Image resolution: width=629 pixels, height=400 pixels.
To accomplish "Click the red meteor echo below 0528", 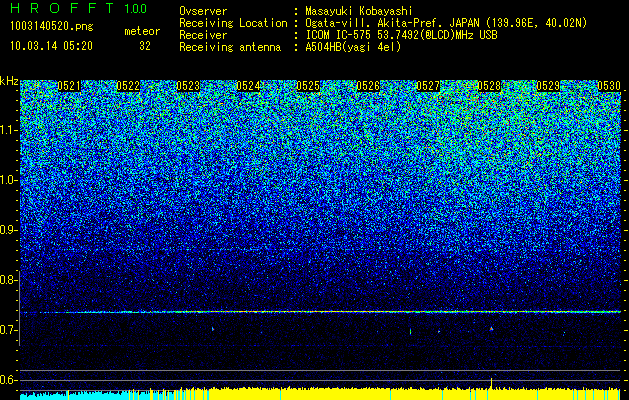I will tap(491, 329).
